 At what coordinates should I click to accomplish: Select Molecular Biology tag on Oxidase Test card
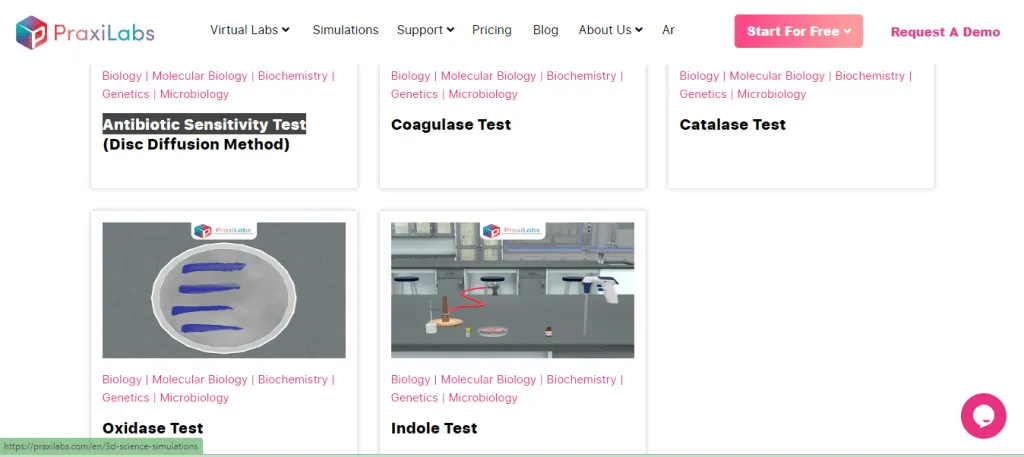[x=200, y=379]
